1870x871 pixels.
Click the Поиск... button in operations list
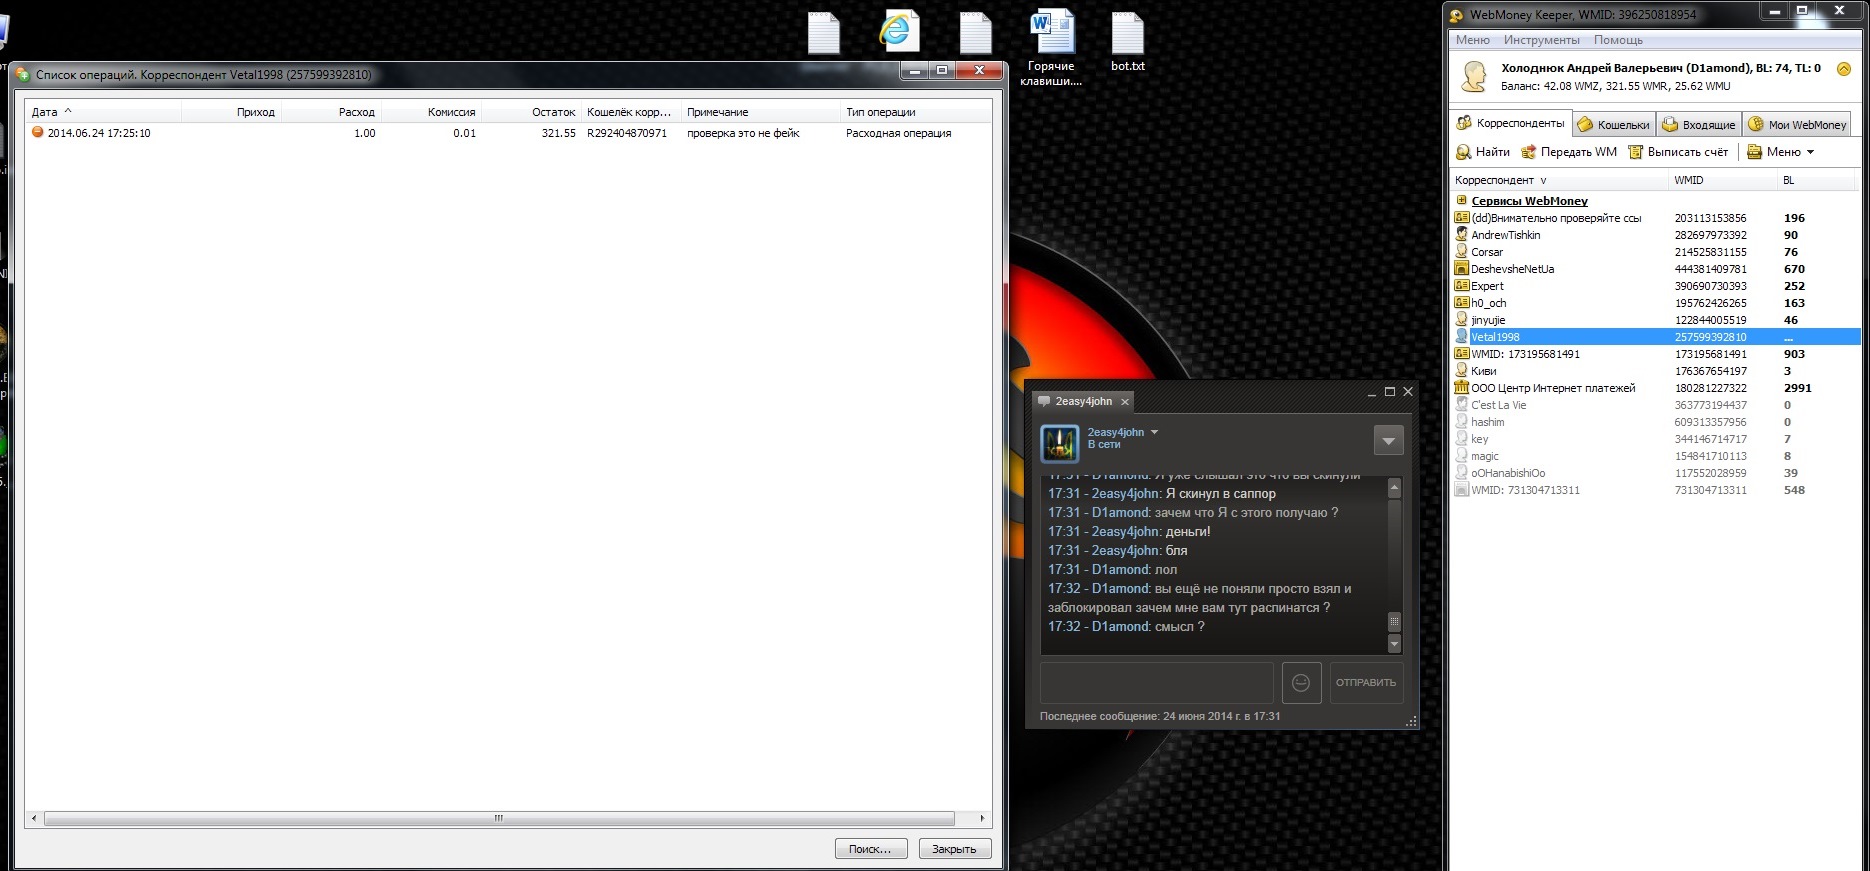click(x=871, y=849)
